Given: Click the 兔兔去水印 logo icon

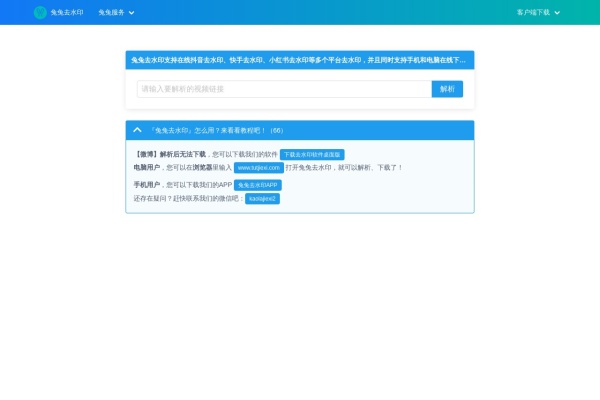Looking at the screenshot, I should 40,12.
